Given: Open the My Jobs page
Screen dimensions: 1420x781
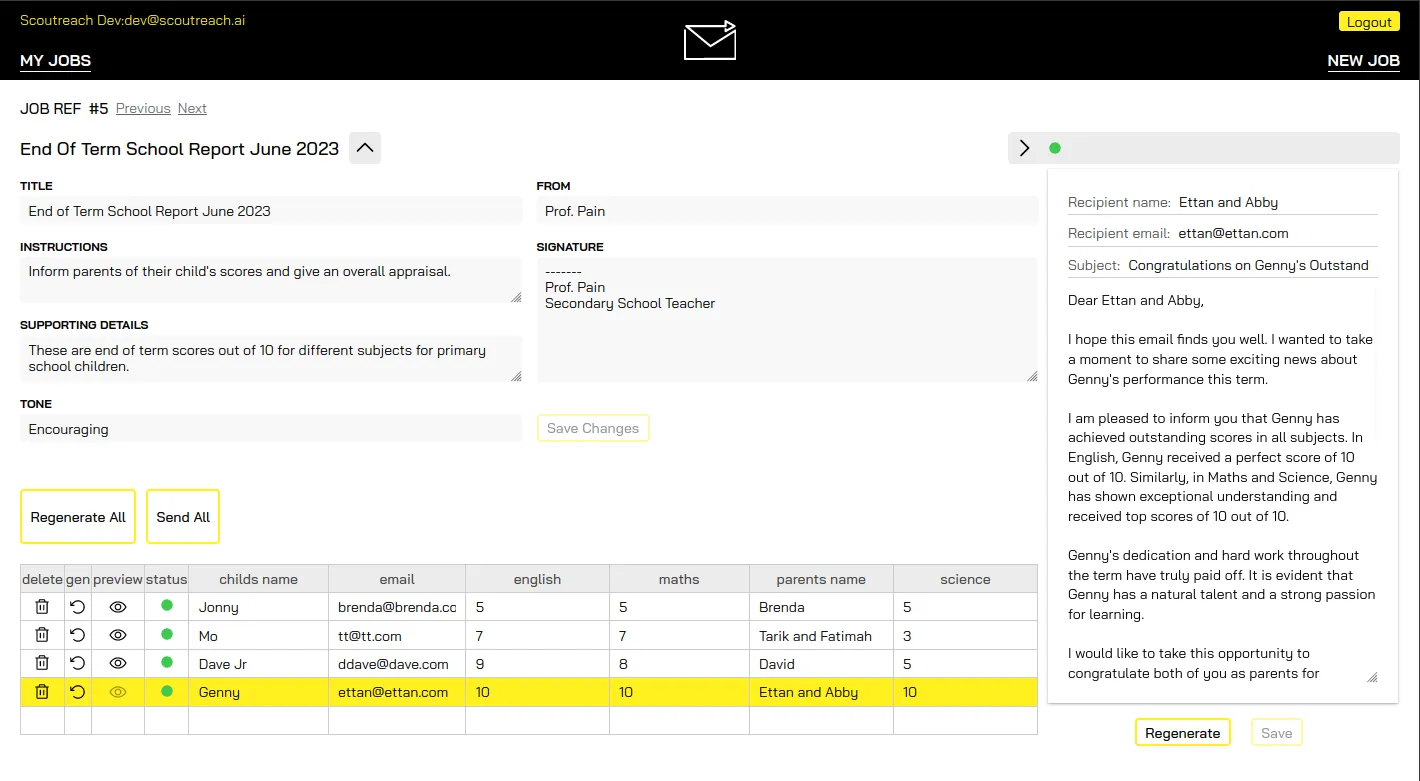Looking at the screenshot, I should click(x=55, y=61).
